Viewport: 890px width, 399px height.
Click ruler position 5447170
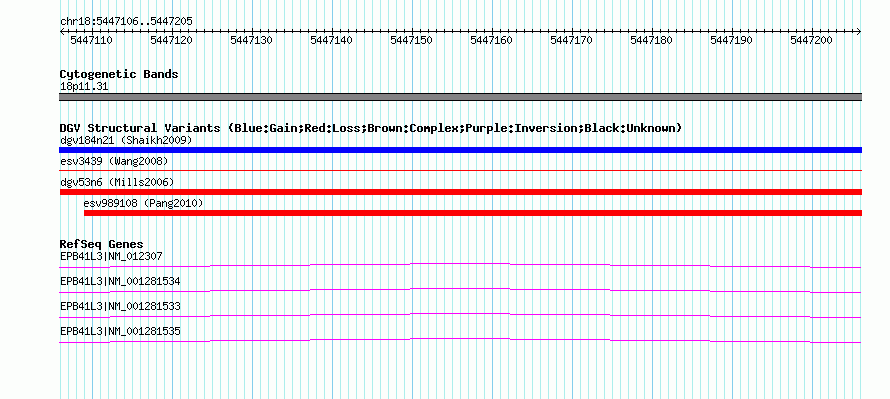click(572, 40)
